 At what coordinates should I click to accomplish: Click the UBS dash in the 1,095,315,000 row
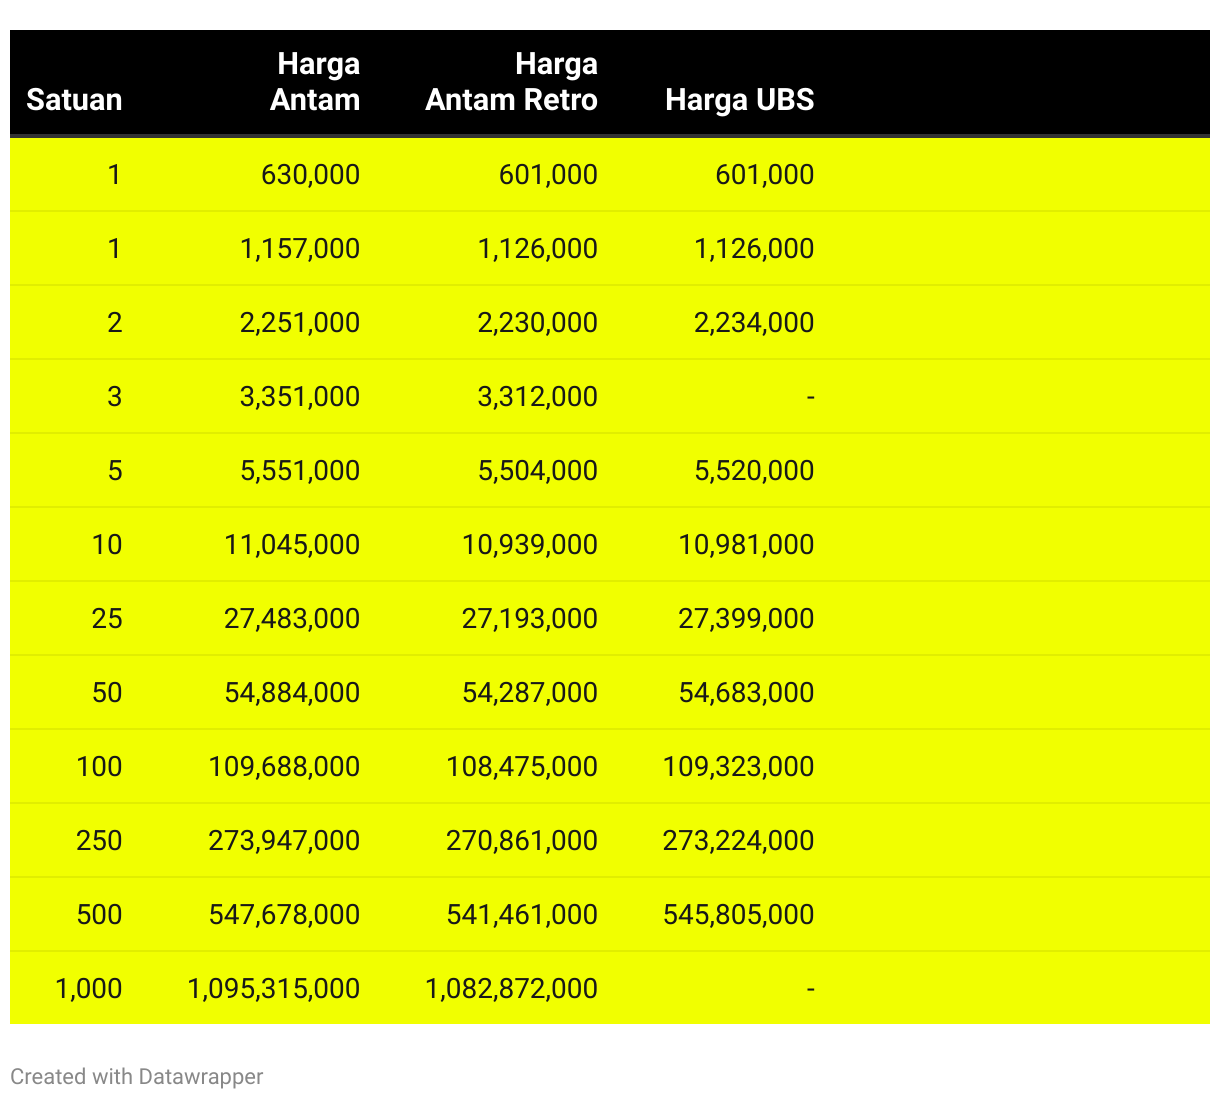(x=810, y=989)
